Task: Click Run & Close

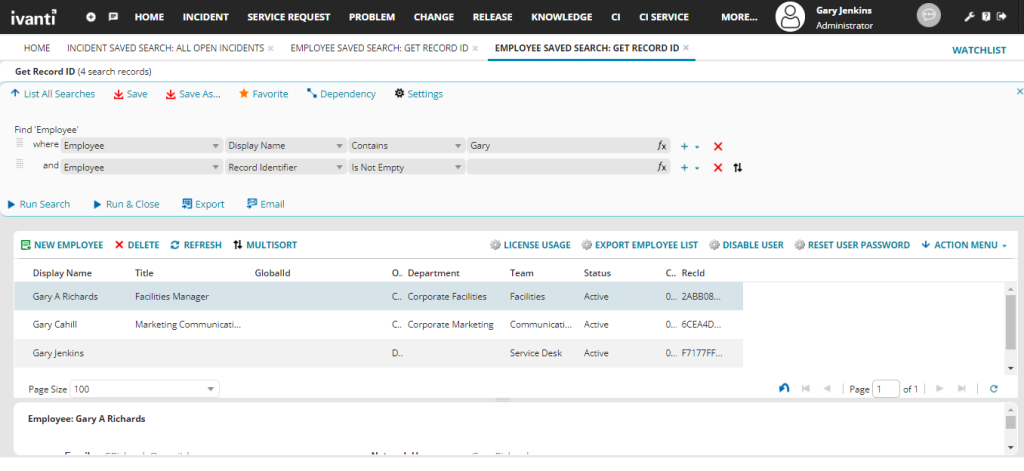Action: (127, 204)
